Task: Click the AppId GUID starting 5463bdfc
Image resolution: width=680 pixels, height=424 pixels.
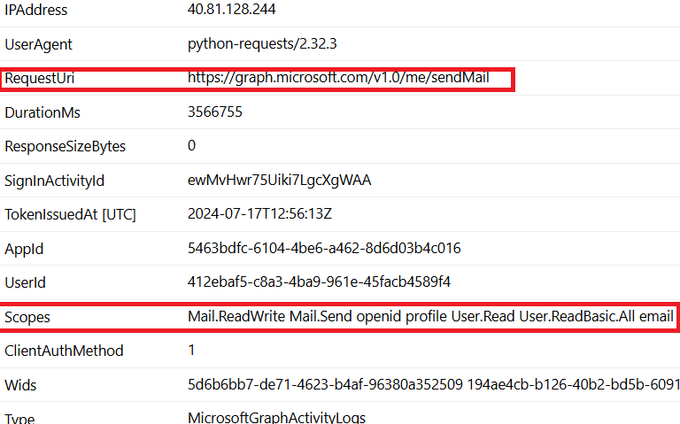Action: (x=324, y=248)
